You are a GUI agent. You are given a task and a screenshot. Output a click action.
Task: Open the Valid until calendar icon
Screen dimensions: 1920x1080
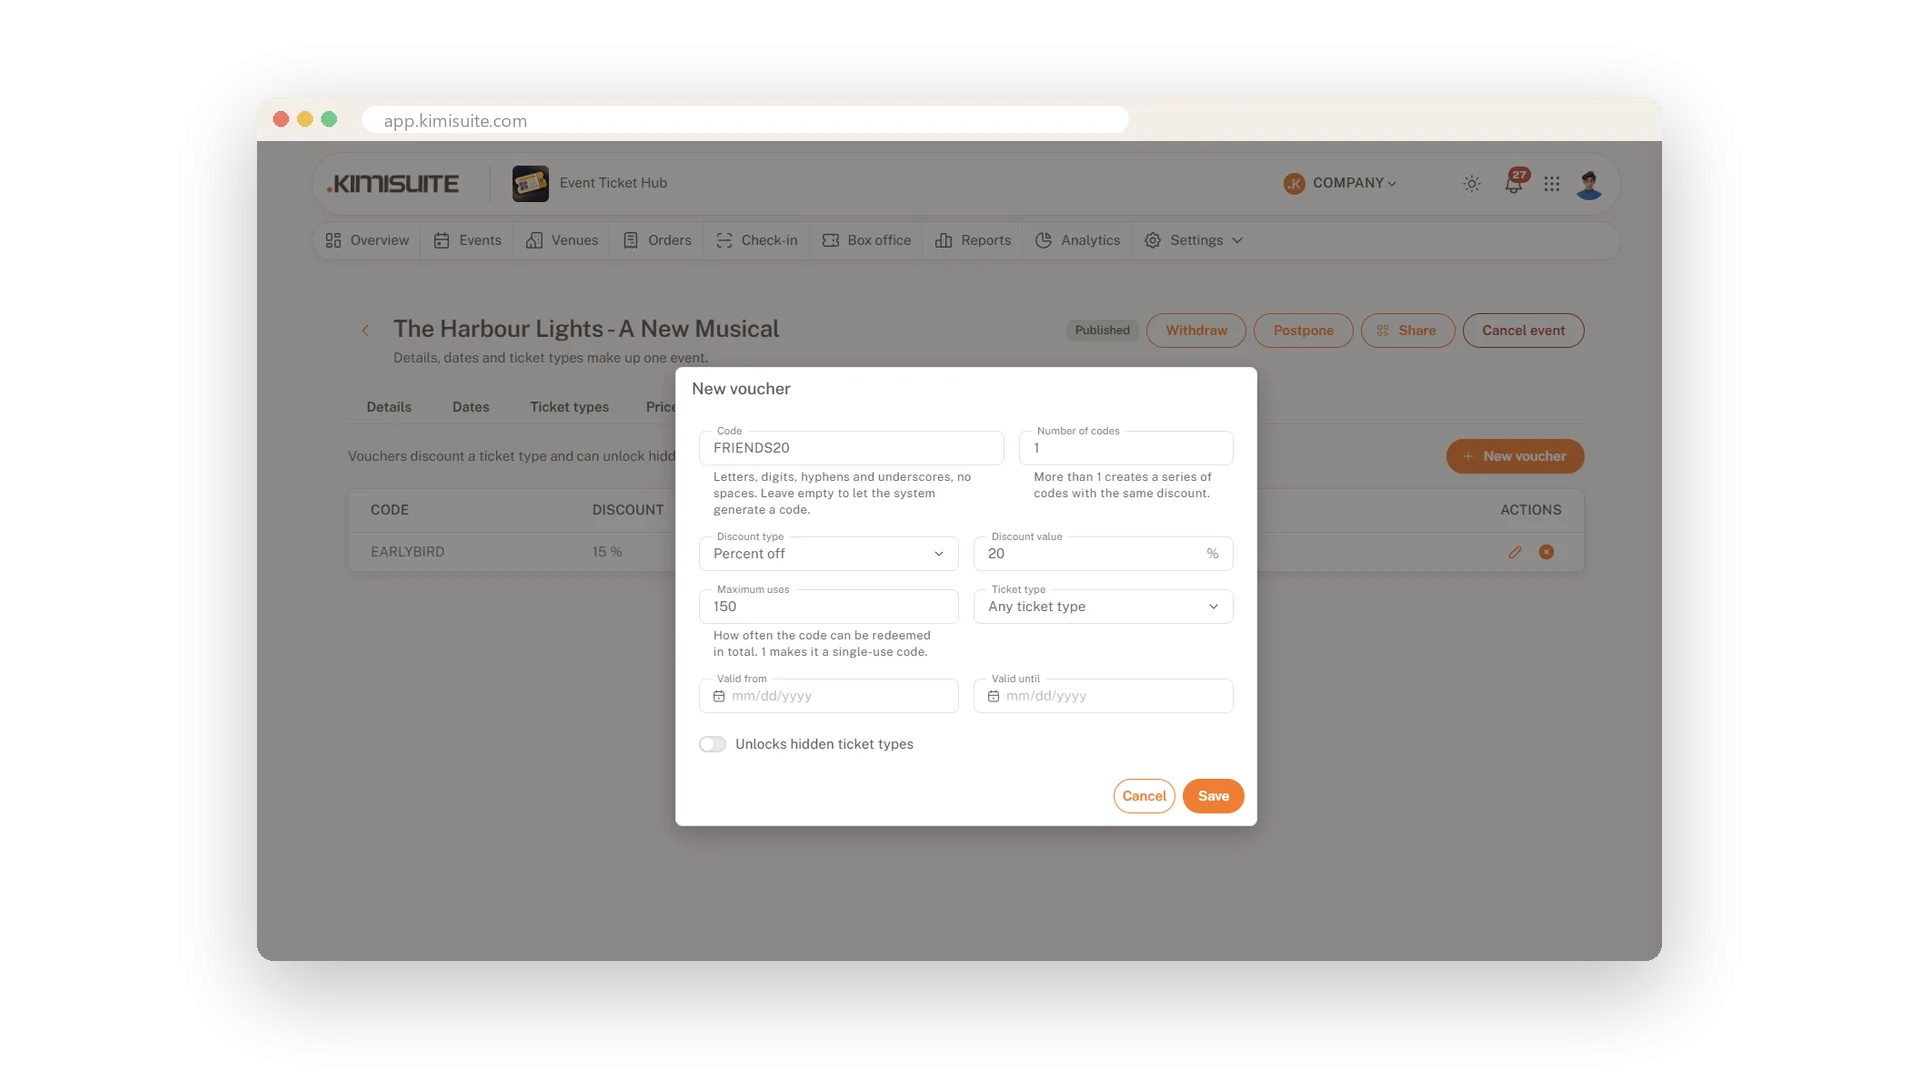(993, 696)
